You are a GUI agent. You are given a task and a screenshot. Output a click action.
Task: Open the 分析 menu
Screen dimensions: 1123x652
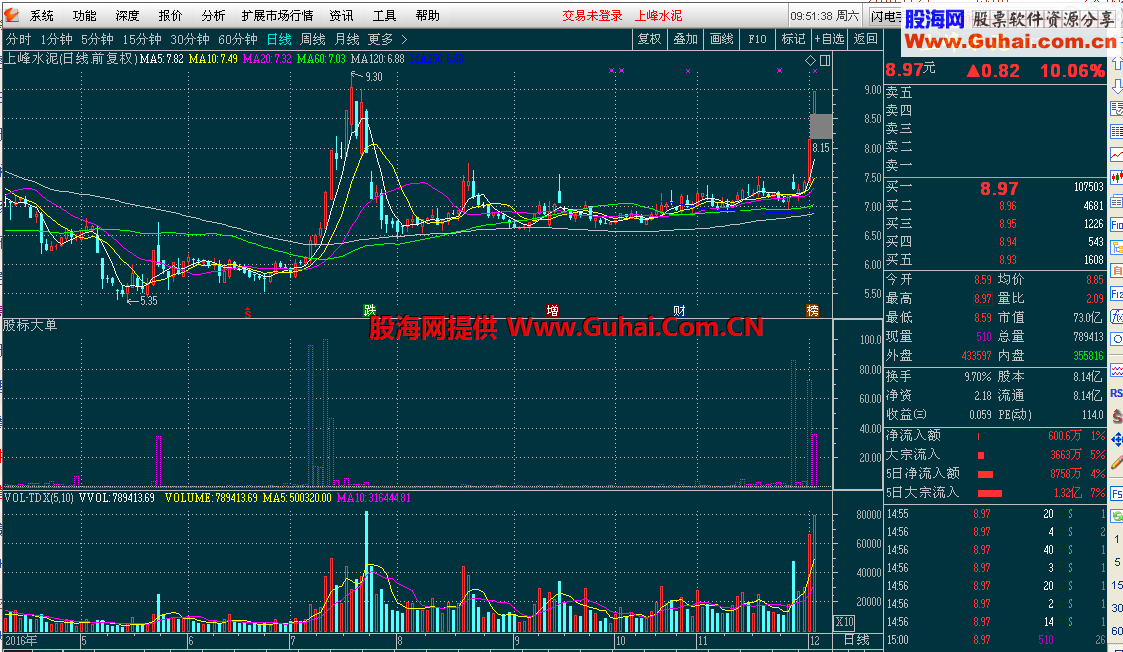click(x=213, y=15)
